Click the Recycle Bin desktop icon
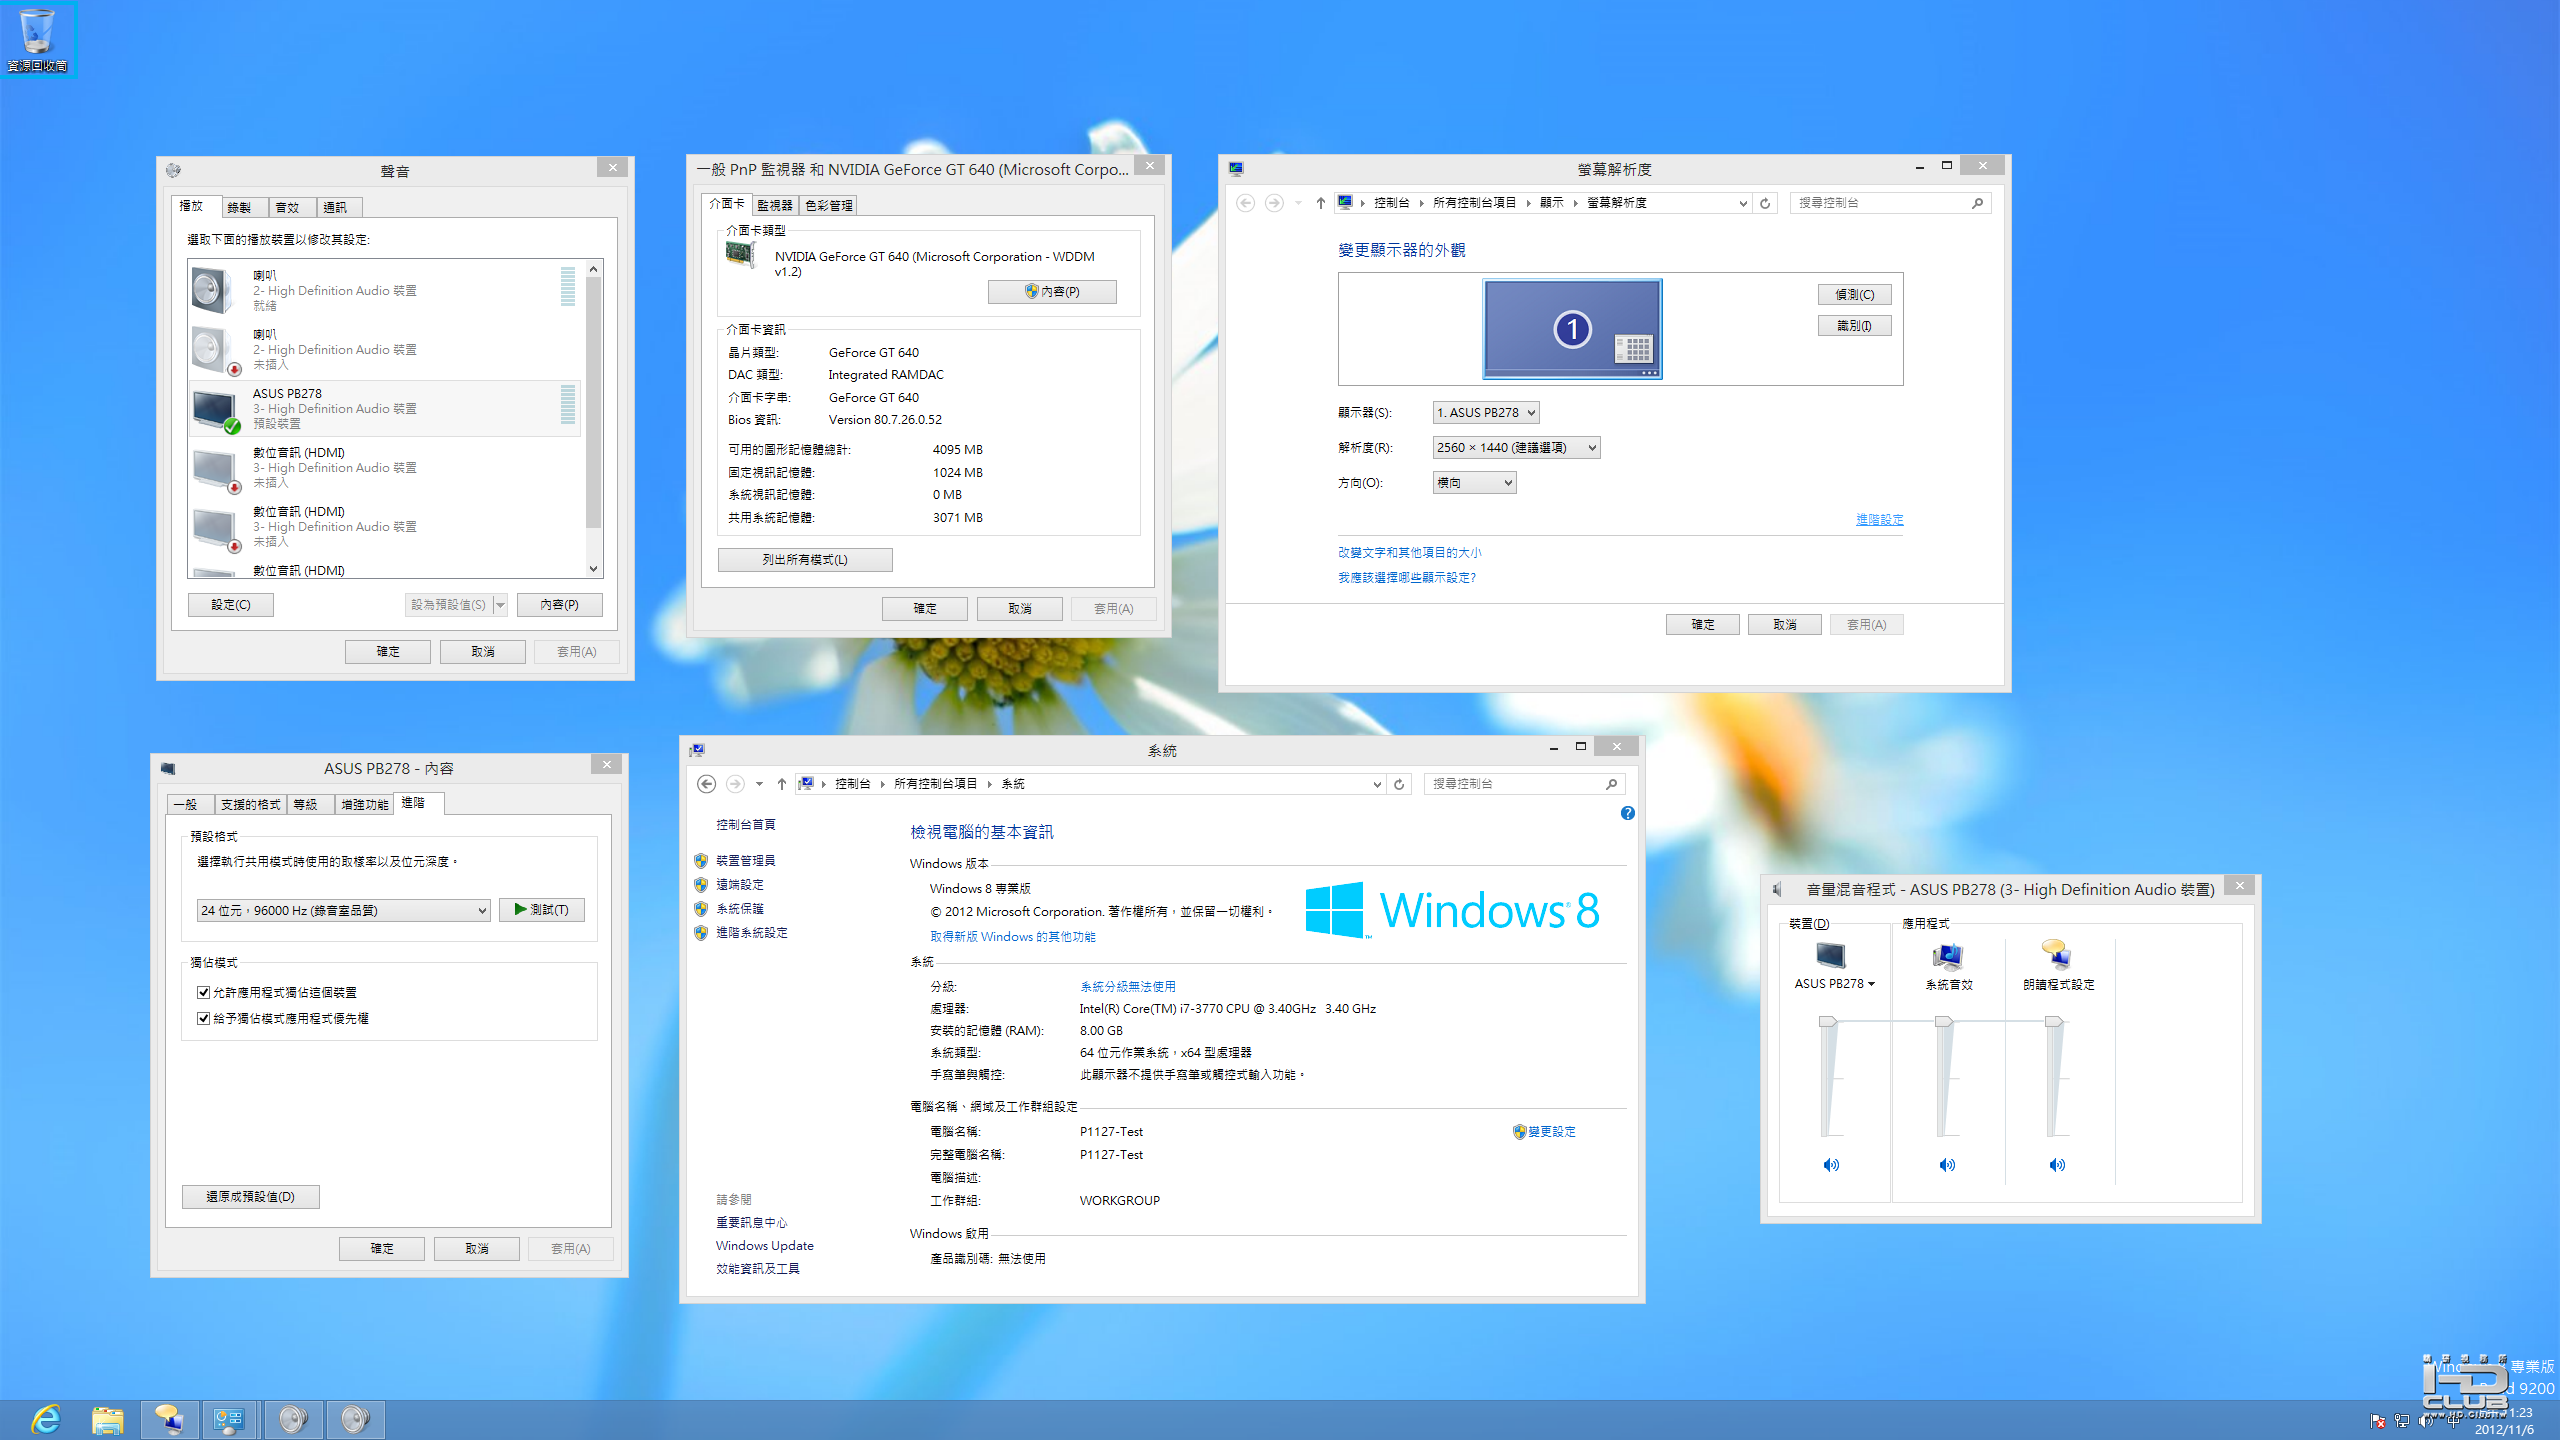This screenshot has width=2560, height=1440. (x=37, y=40)
